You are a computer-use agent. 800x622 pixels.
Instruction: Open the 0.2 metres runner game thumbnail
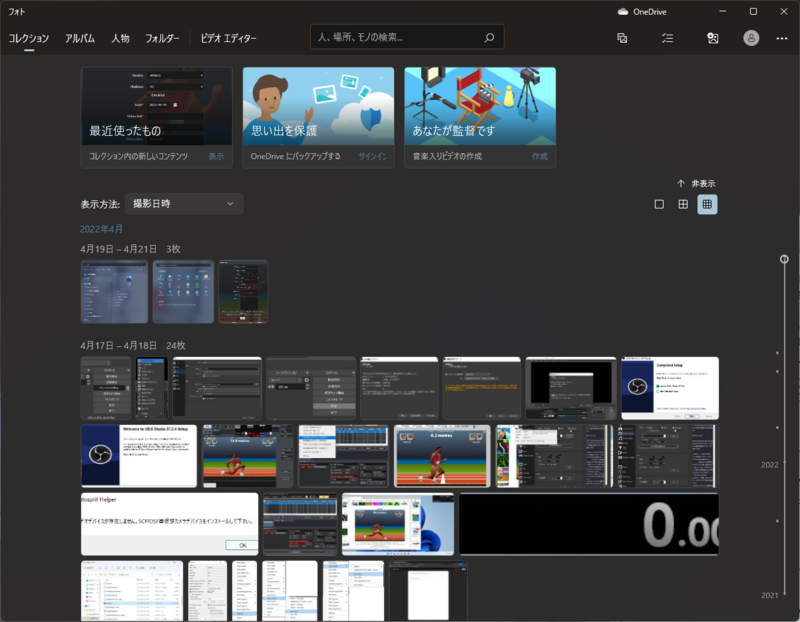tap(442, 456)
